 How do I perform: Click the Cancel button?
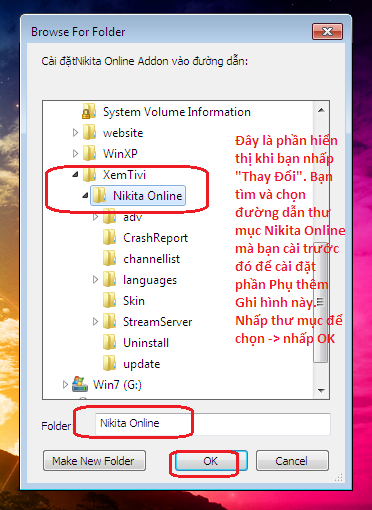click(x=292, y=461)
